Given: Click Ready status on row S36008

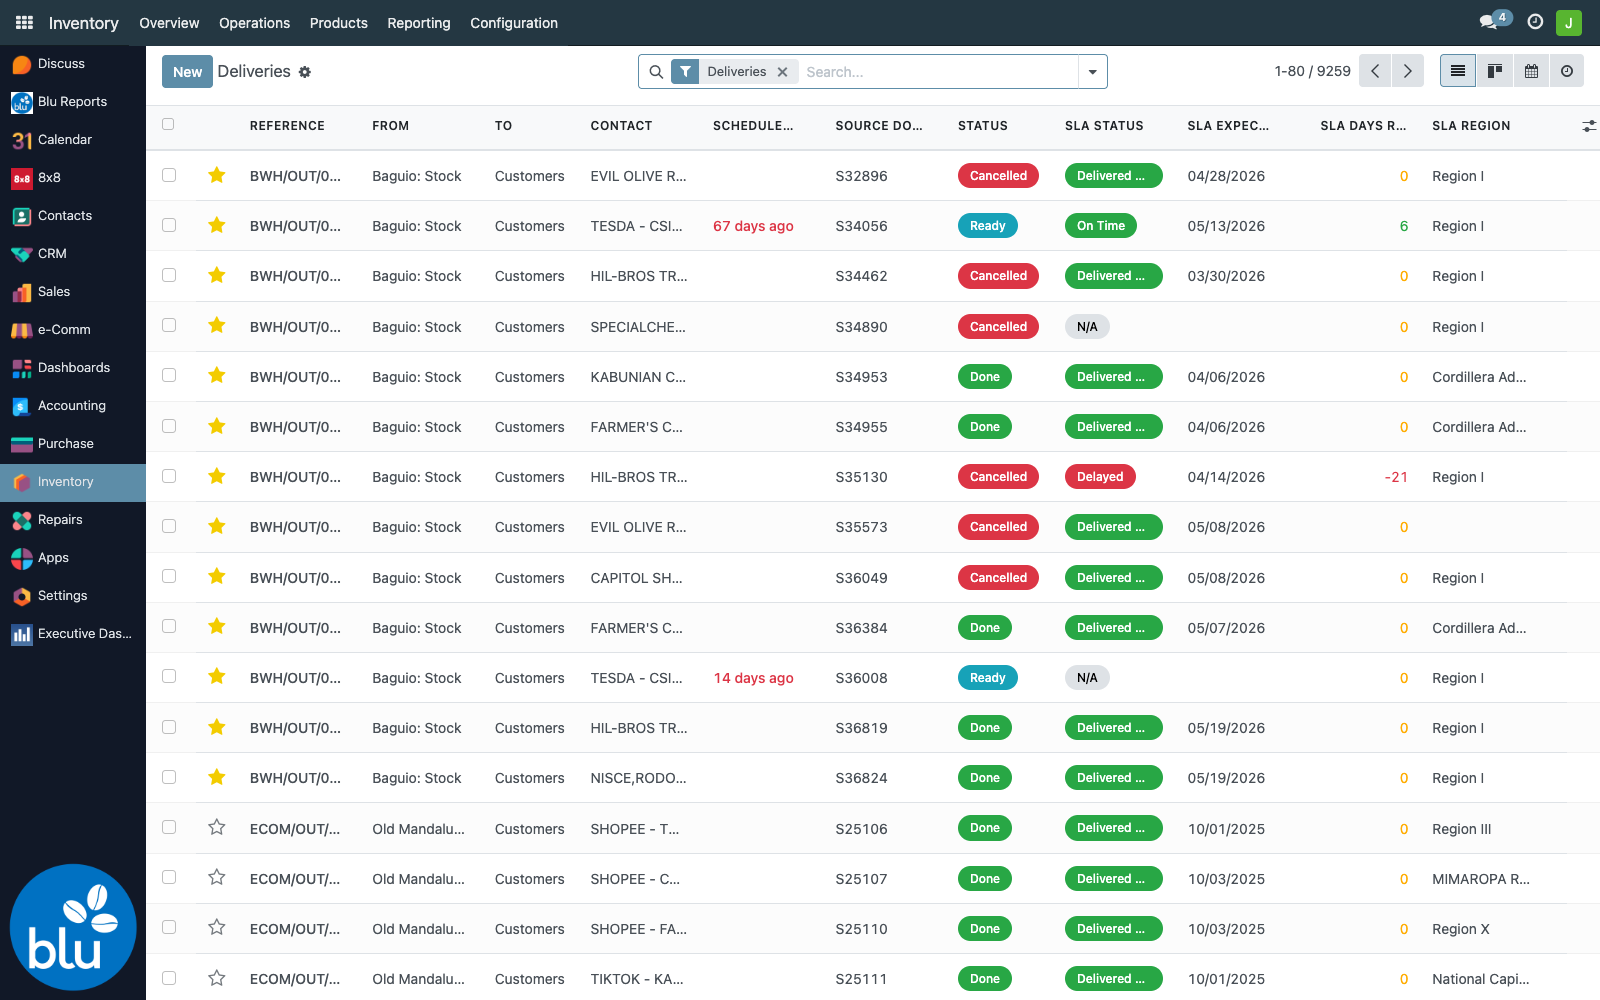Looking at the screenshot, I should (988, 678).
